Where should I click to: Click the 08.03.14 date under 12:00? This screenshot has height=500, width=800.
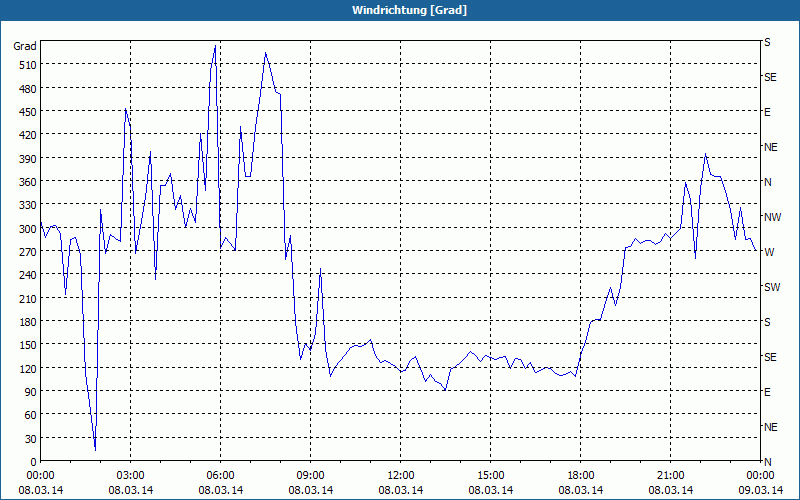point(401,490)
